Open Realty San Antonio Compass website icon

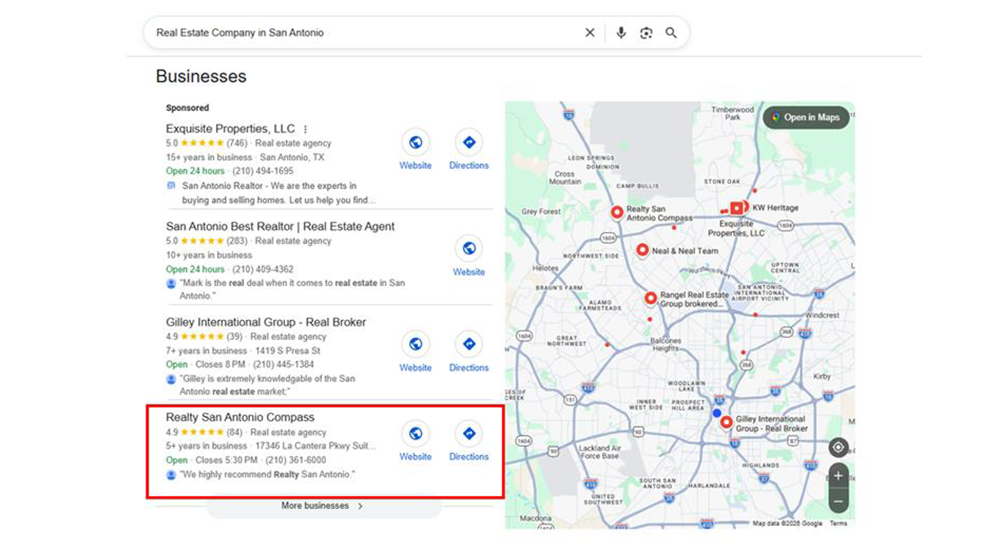click(x=415, y=433)
